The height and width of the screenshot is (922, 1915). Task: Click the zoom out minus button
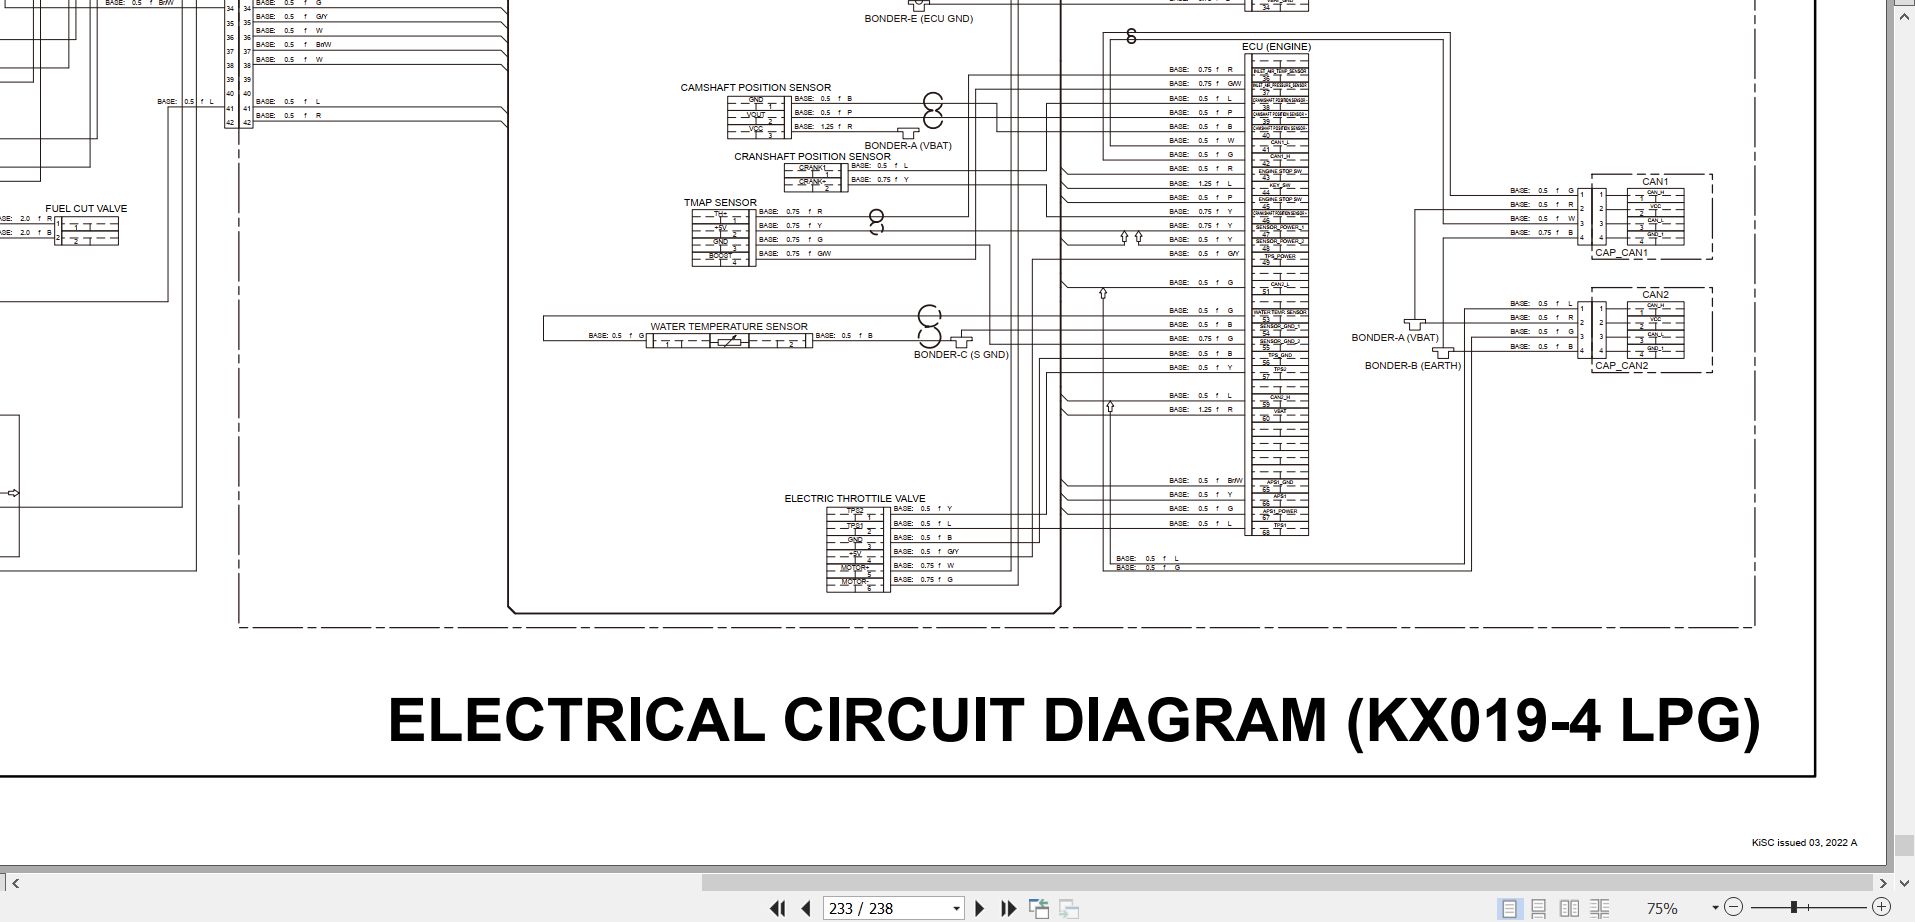pyautogui.click(x=1735, y=907)
